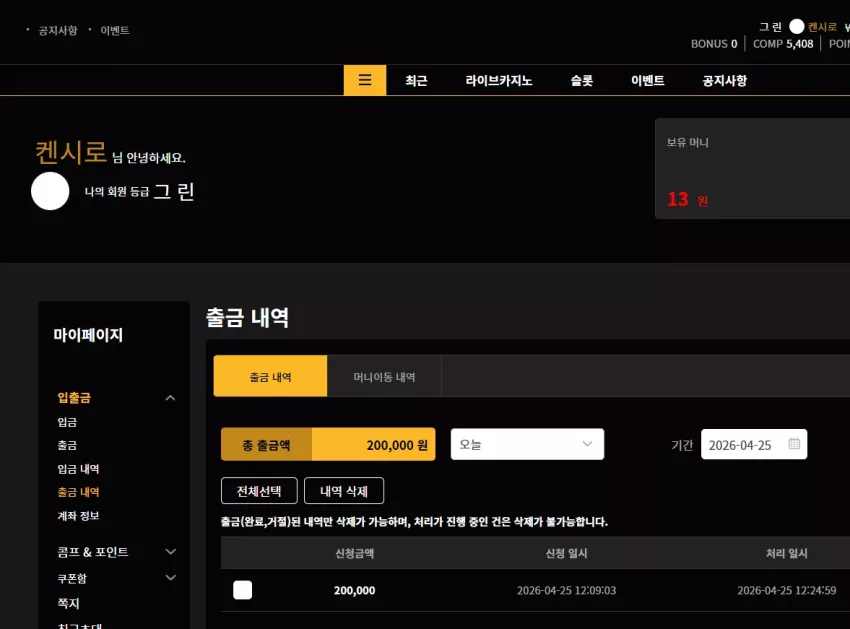
Task: Expand the 콤프 & 포인트 section
Action: click(170, 552)
